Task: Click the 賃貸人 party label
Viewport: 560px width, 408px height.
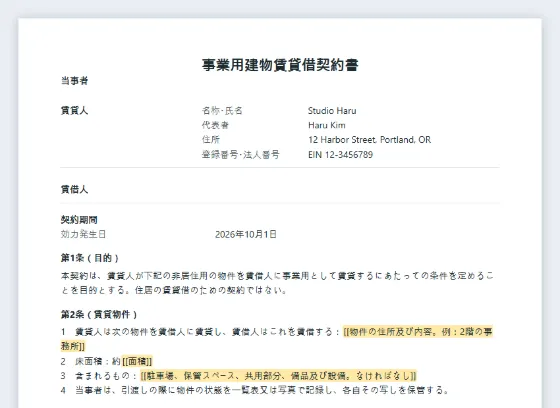Action: (x=74, y=111)
